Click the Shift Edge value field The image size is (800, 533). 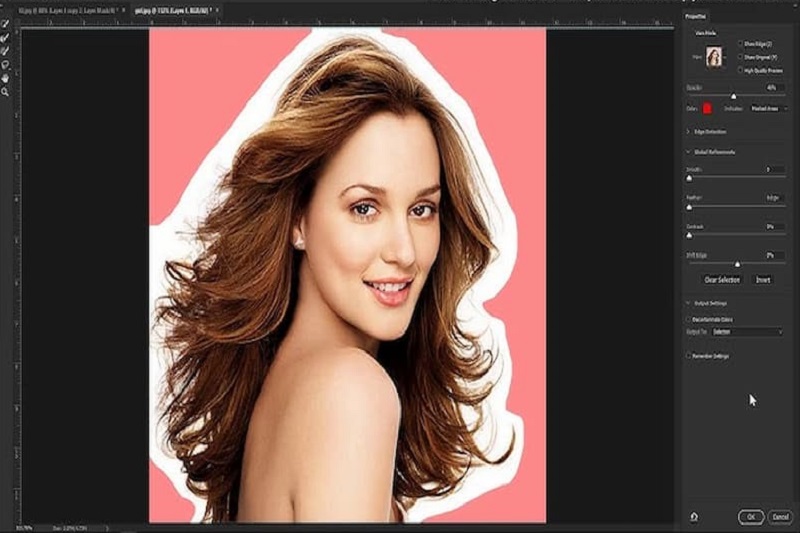(x=774, y=255)
